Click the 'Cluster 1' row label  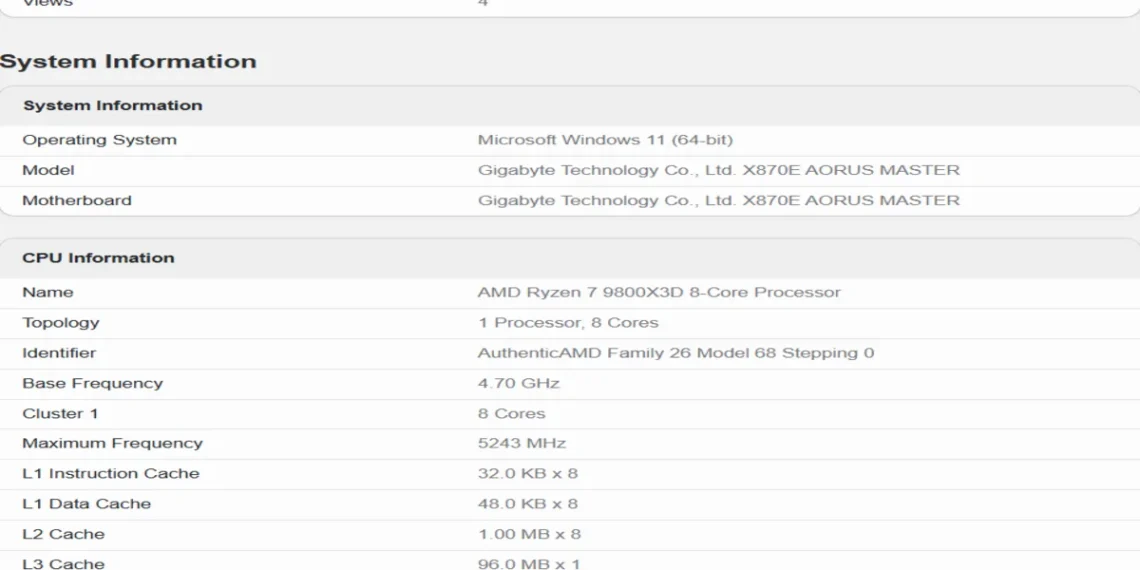point(60,414)
